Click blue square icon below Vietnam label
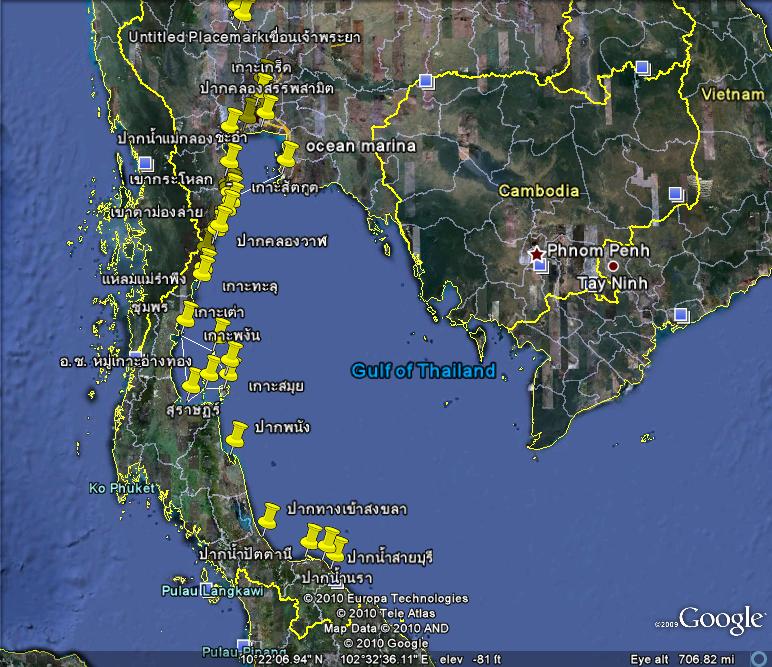The height and width of the screenshot is (667, 772). [x=676, y=194]
